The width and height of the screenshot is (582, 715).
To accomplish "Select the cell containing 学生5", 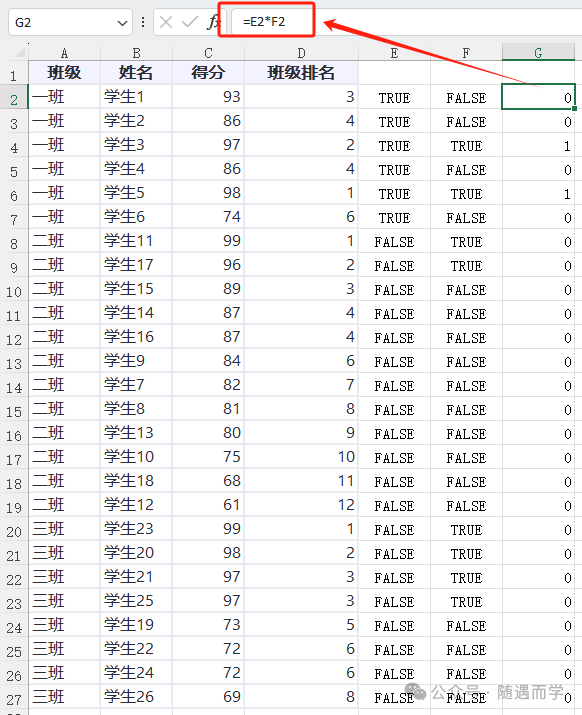I will point(136,193).
